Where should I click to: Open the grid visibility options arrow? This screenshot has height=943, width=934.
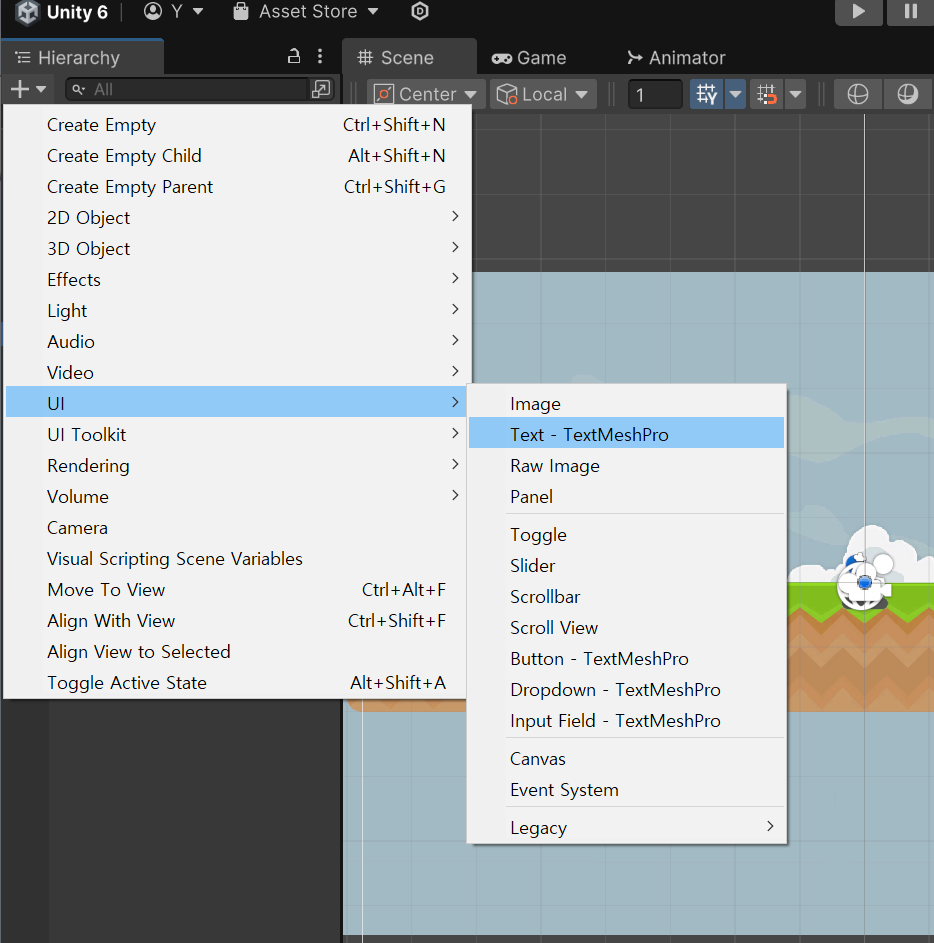[x=735, y=94]
